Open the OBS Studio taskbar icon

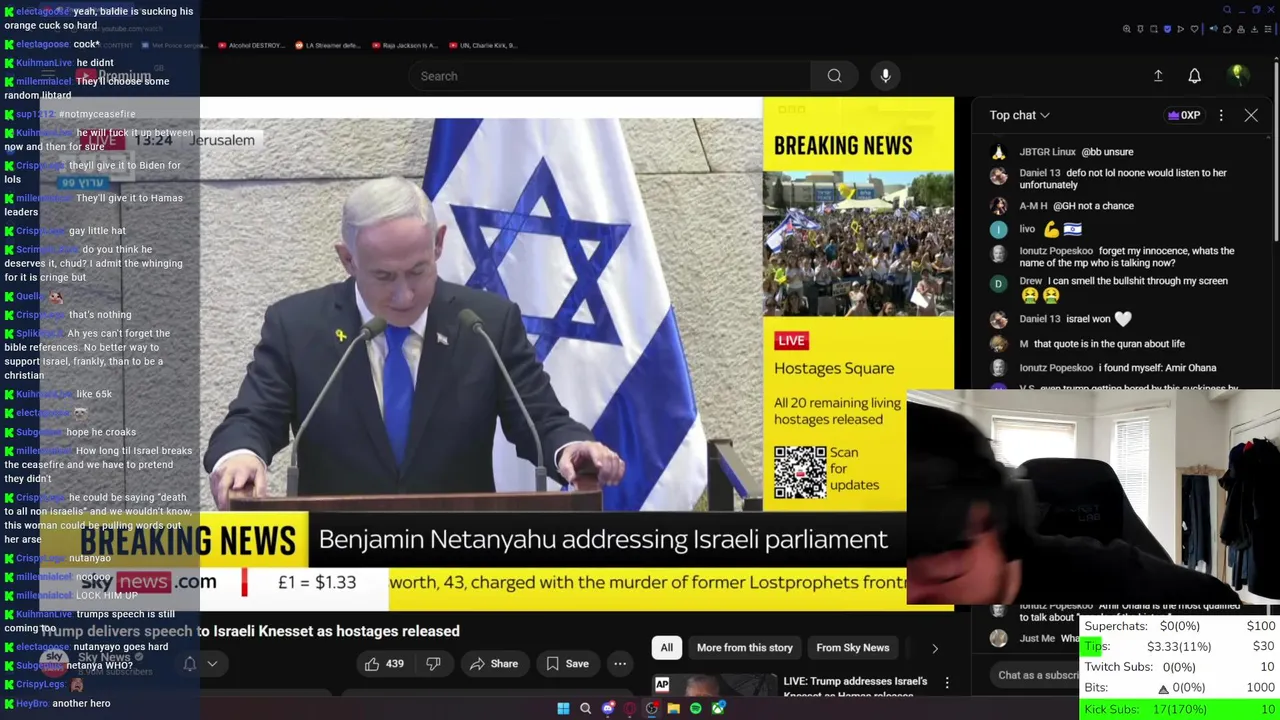click(x=651, y=709)
